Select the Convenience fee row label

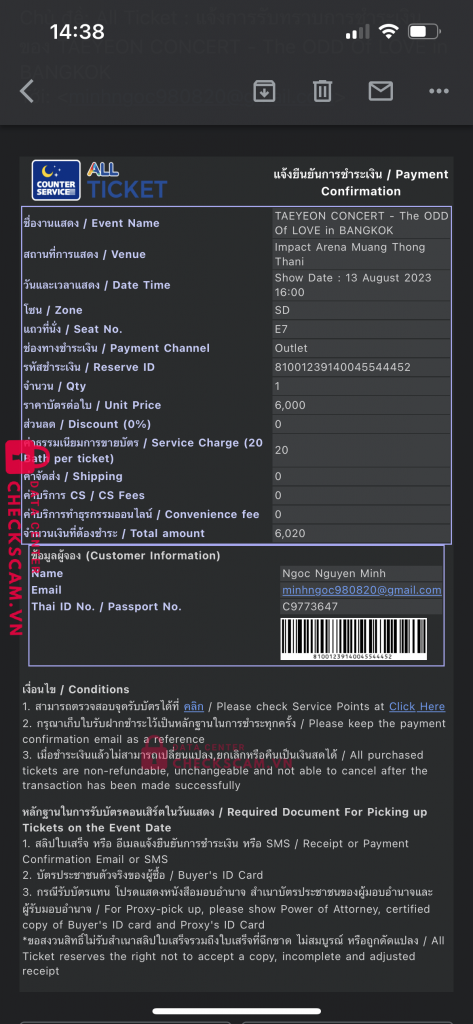(141, 514)
